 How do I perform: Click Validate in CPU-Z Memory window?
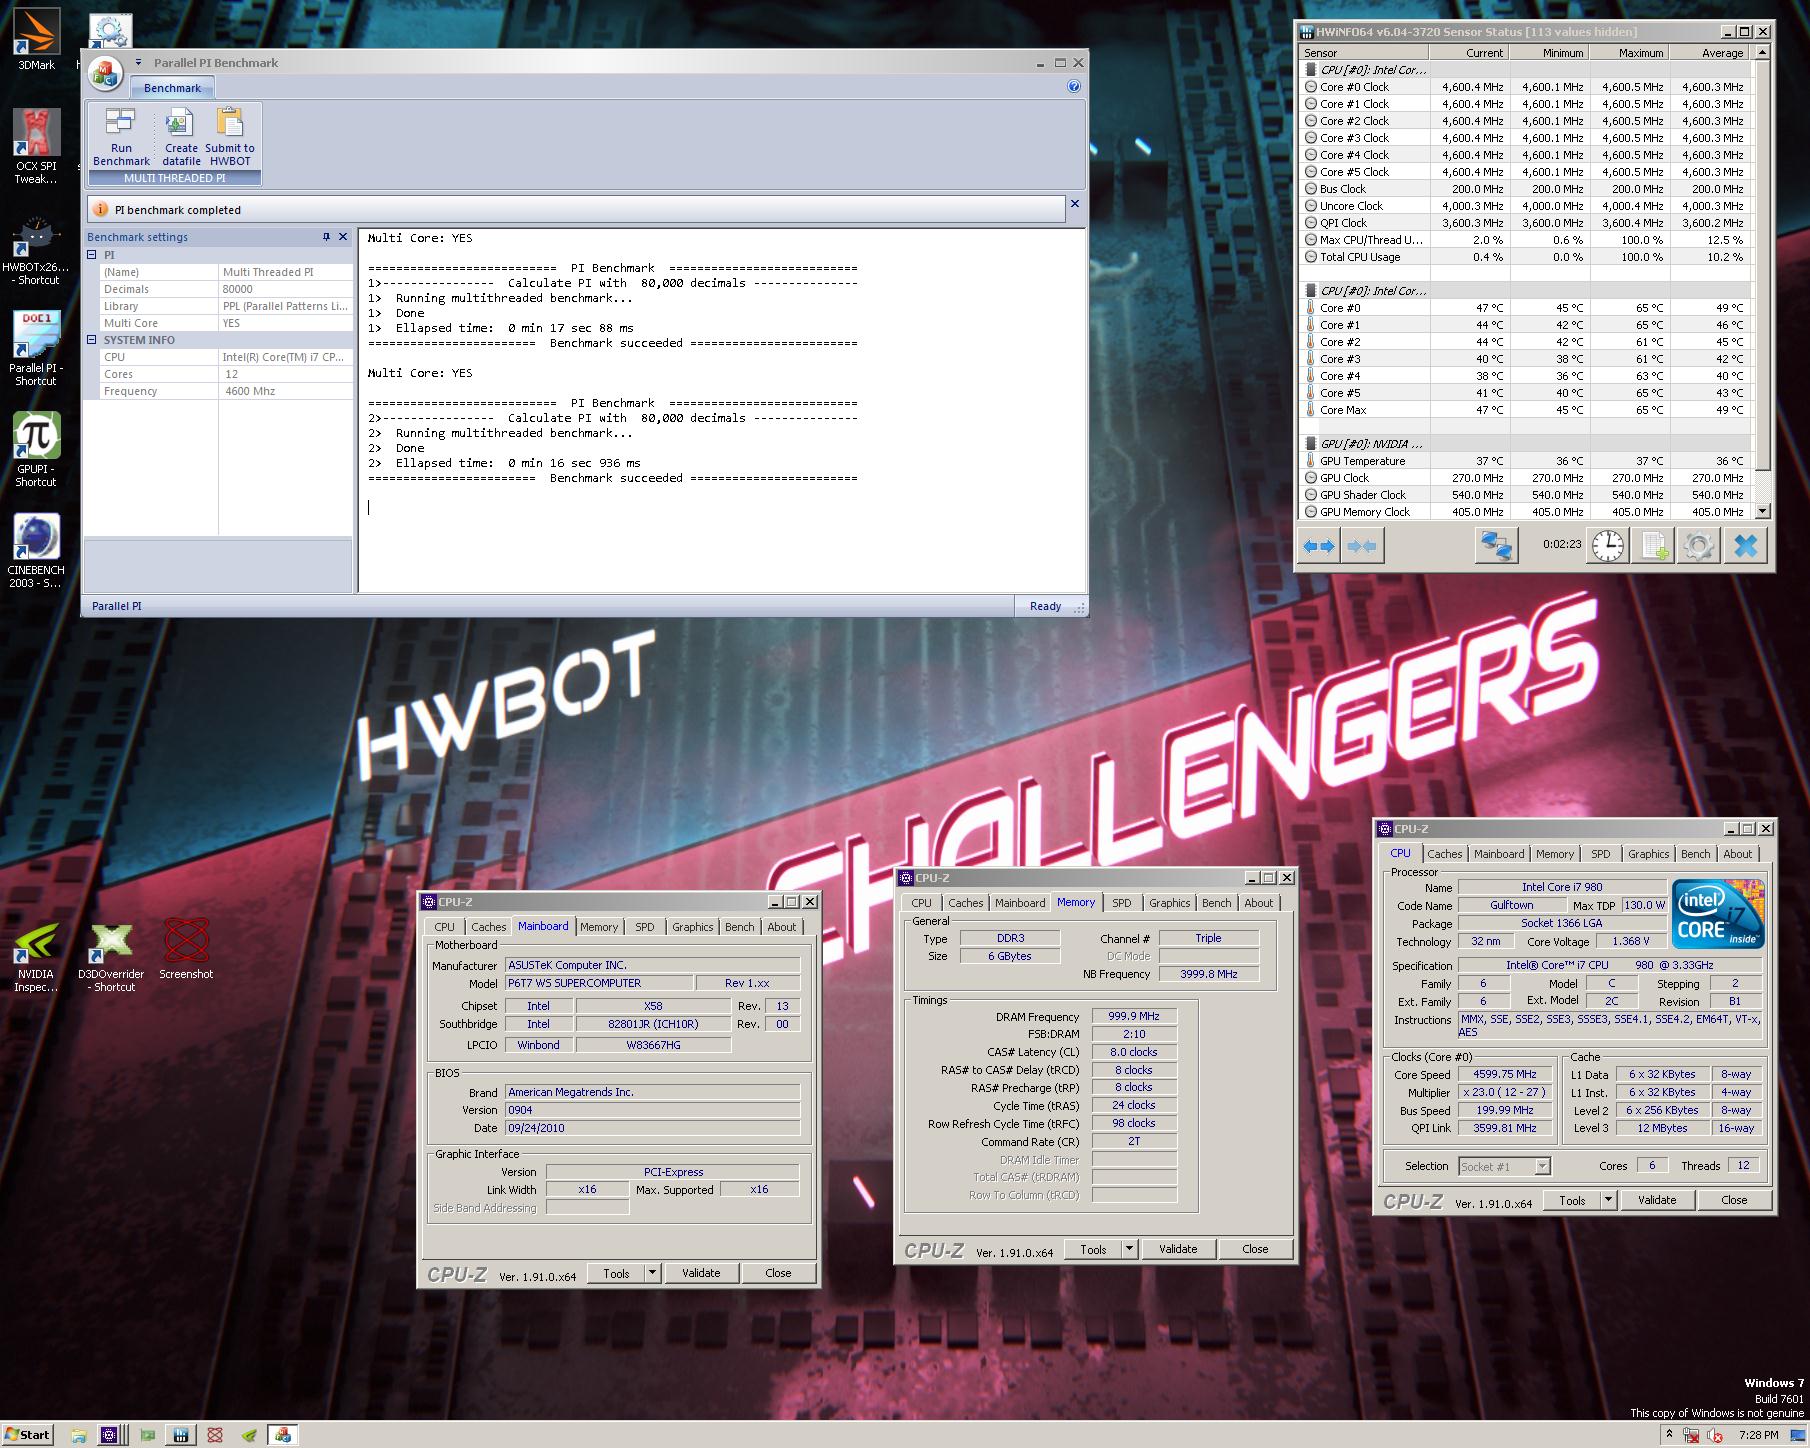(x=1177, y=1249)
